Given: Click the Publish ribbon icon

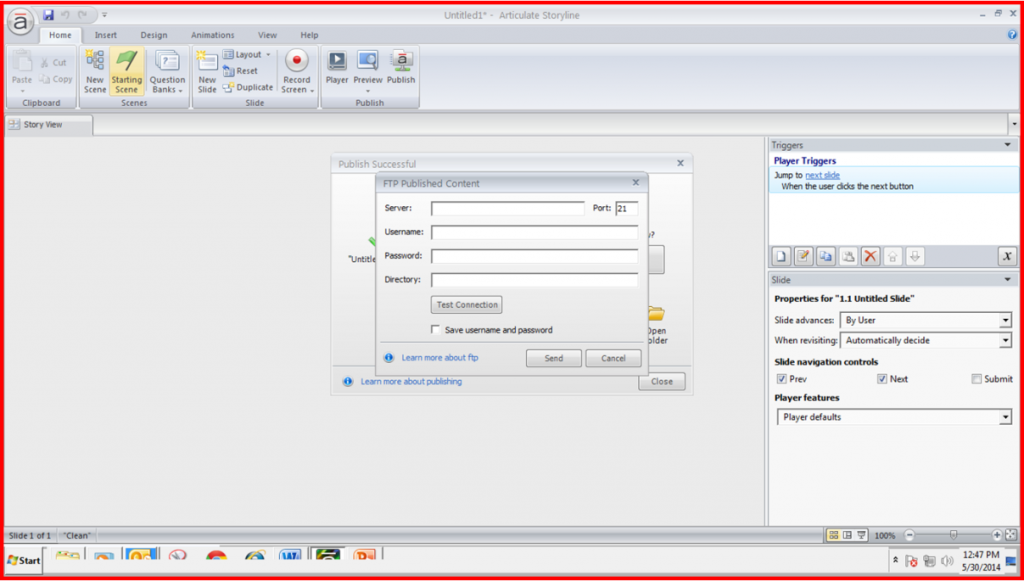Looking at the screenshot, I should click(x=401, y=68).
